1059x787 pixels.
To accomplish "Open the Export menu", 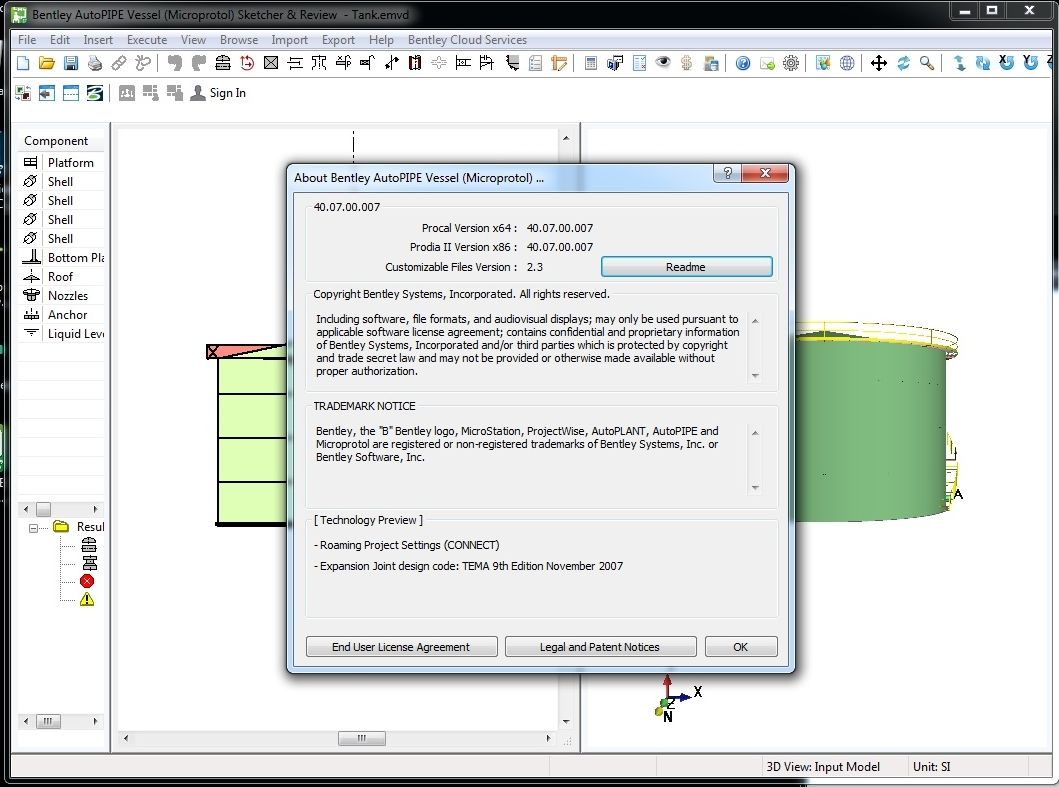I will click(338, 40).
